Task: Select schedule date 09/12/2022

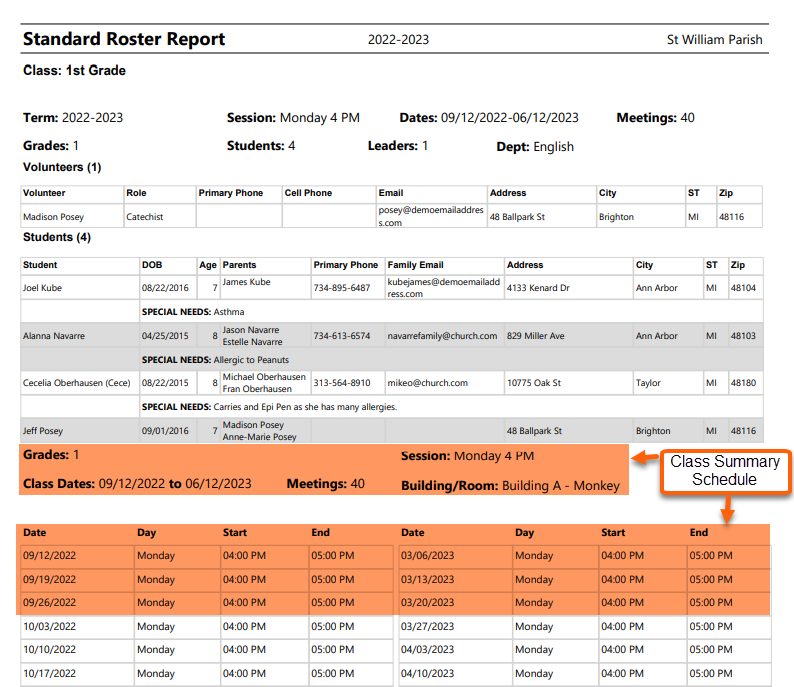Action: coord(50,555)
